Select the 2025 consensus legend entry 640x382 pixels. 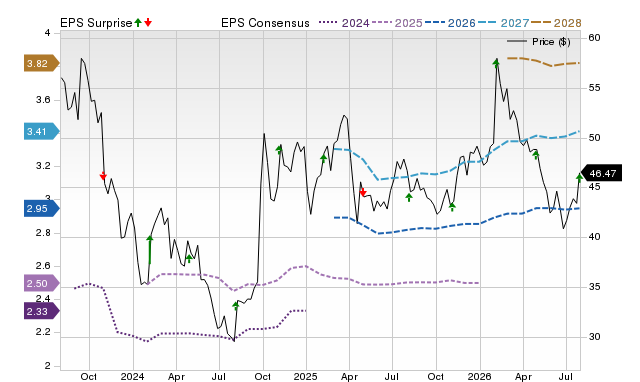pyautogui.click(x=397, y=23)
